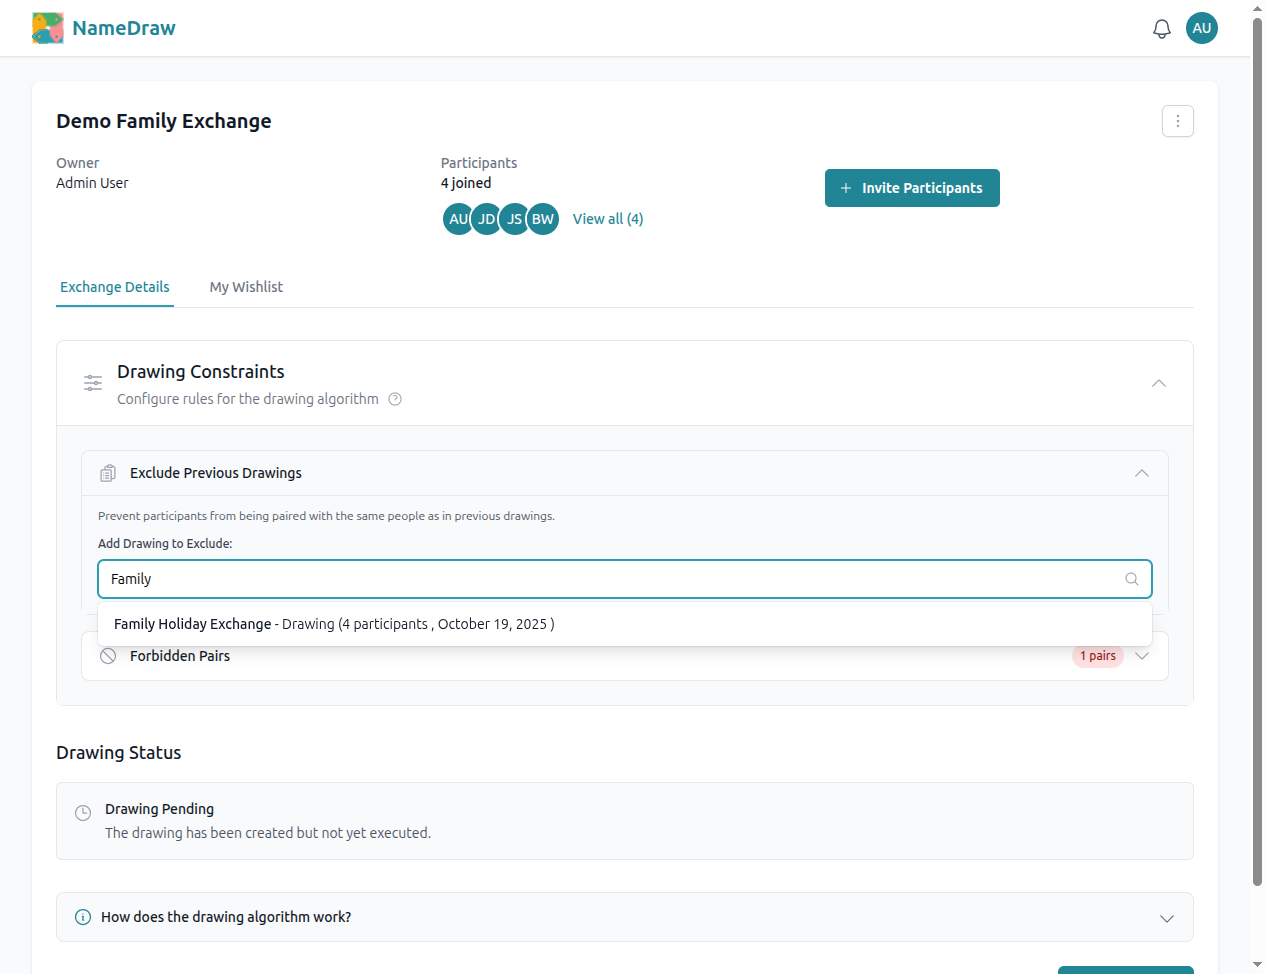
Task: Select Family Holiday Exchange drawing suggestion
Action: pos(334,624)
